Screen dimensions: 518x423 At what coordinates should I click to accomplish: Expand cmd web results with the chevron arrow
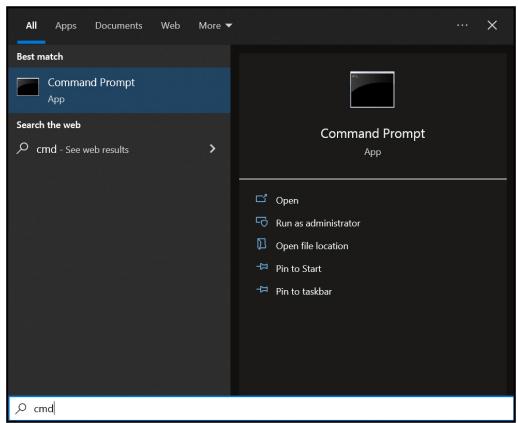pos(212,149)
